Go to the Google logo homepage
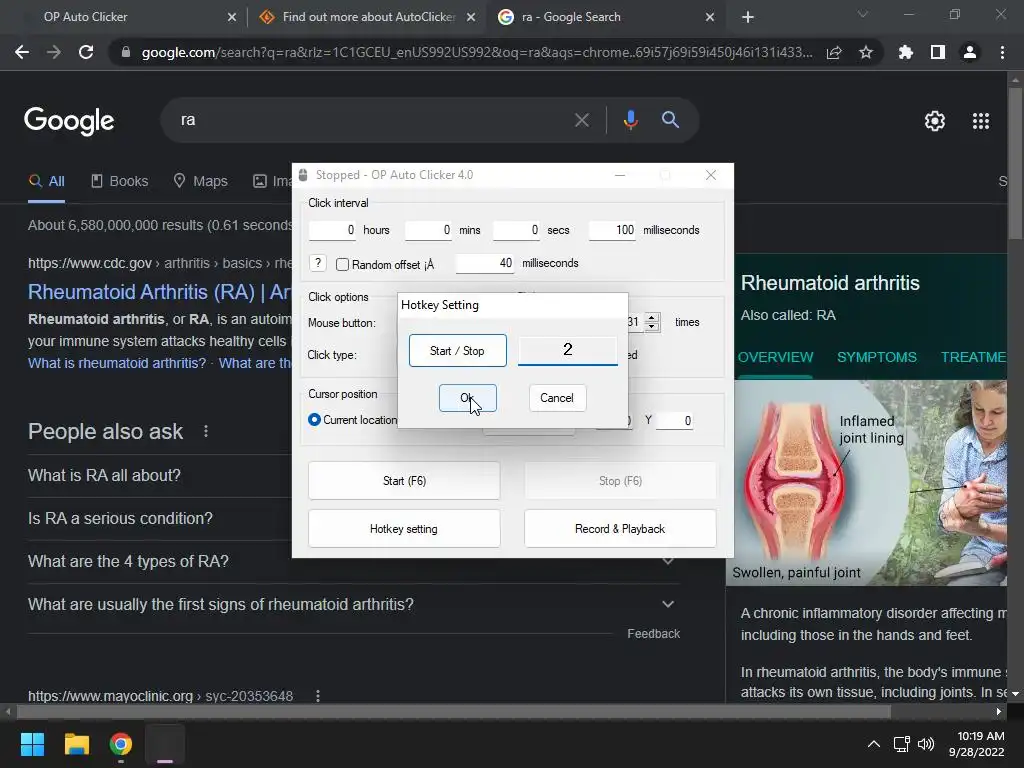 click(x=69, y=121)
